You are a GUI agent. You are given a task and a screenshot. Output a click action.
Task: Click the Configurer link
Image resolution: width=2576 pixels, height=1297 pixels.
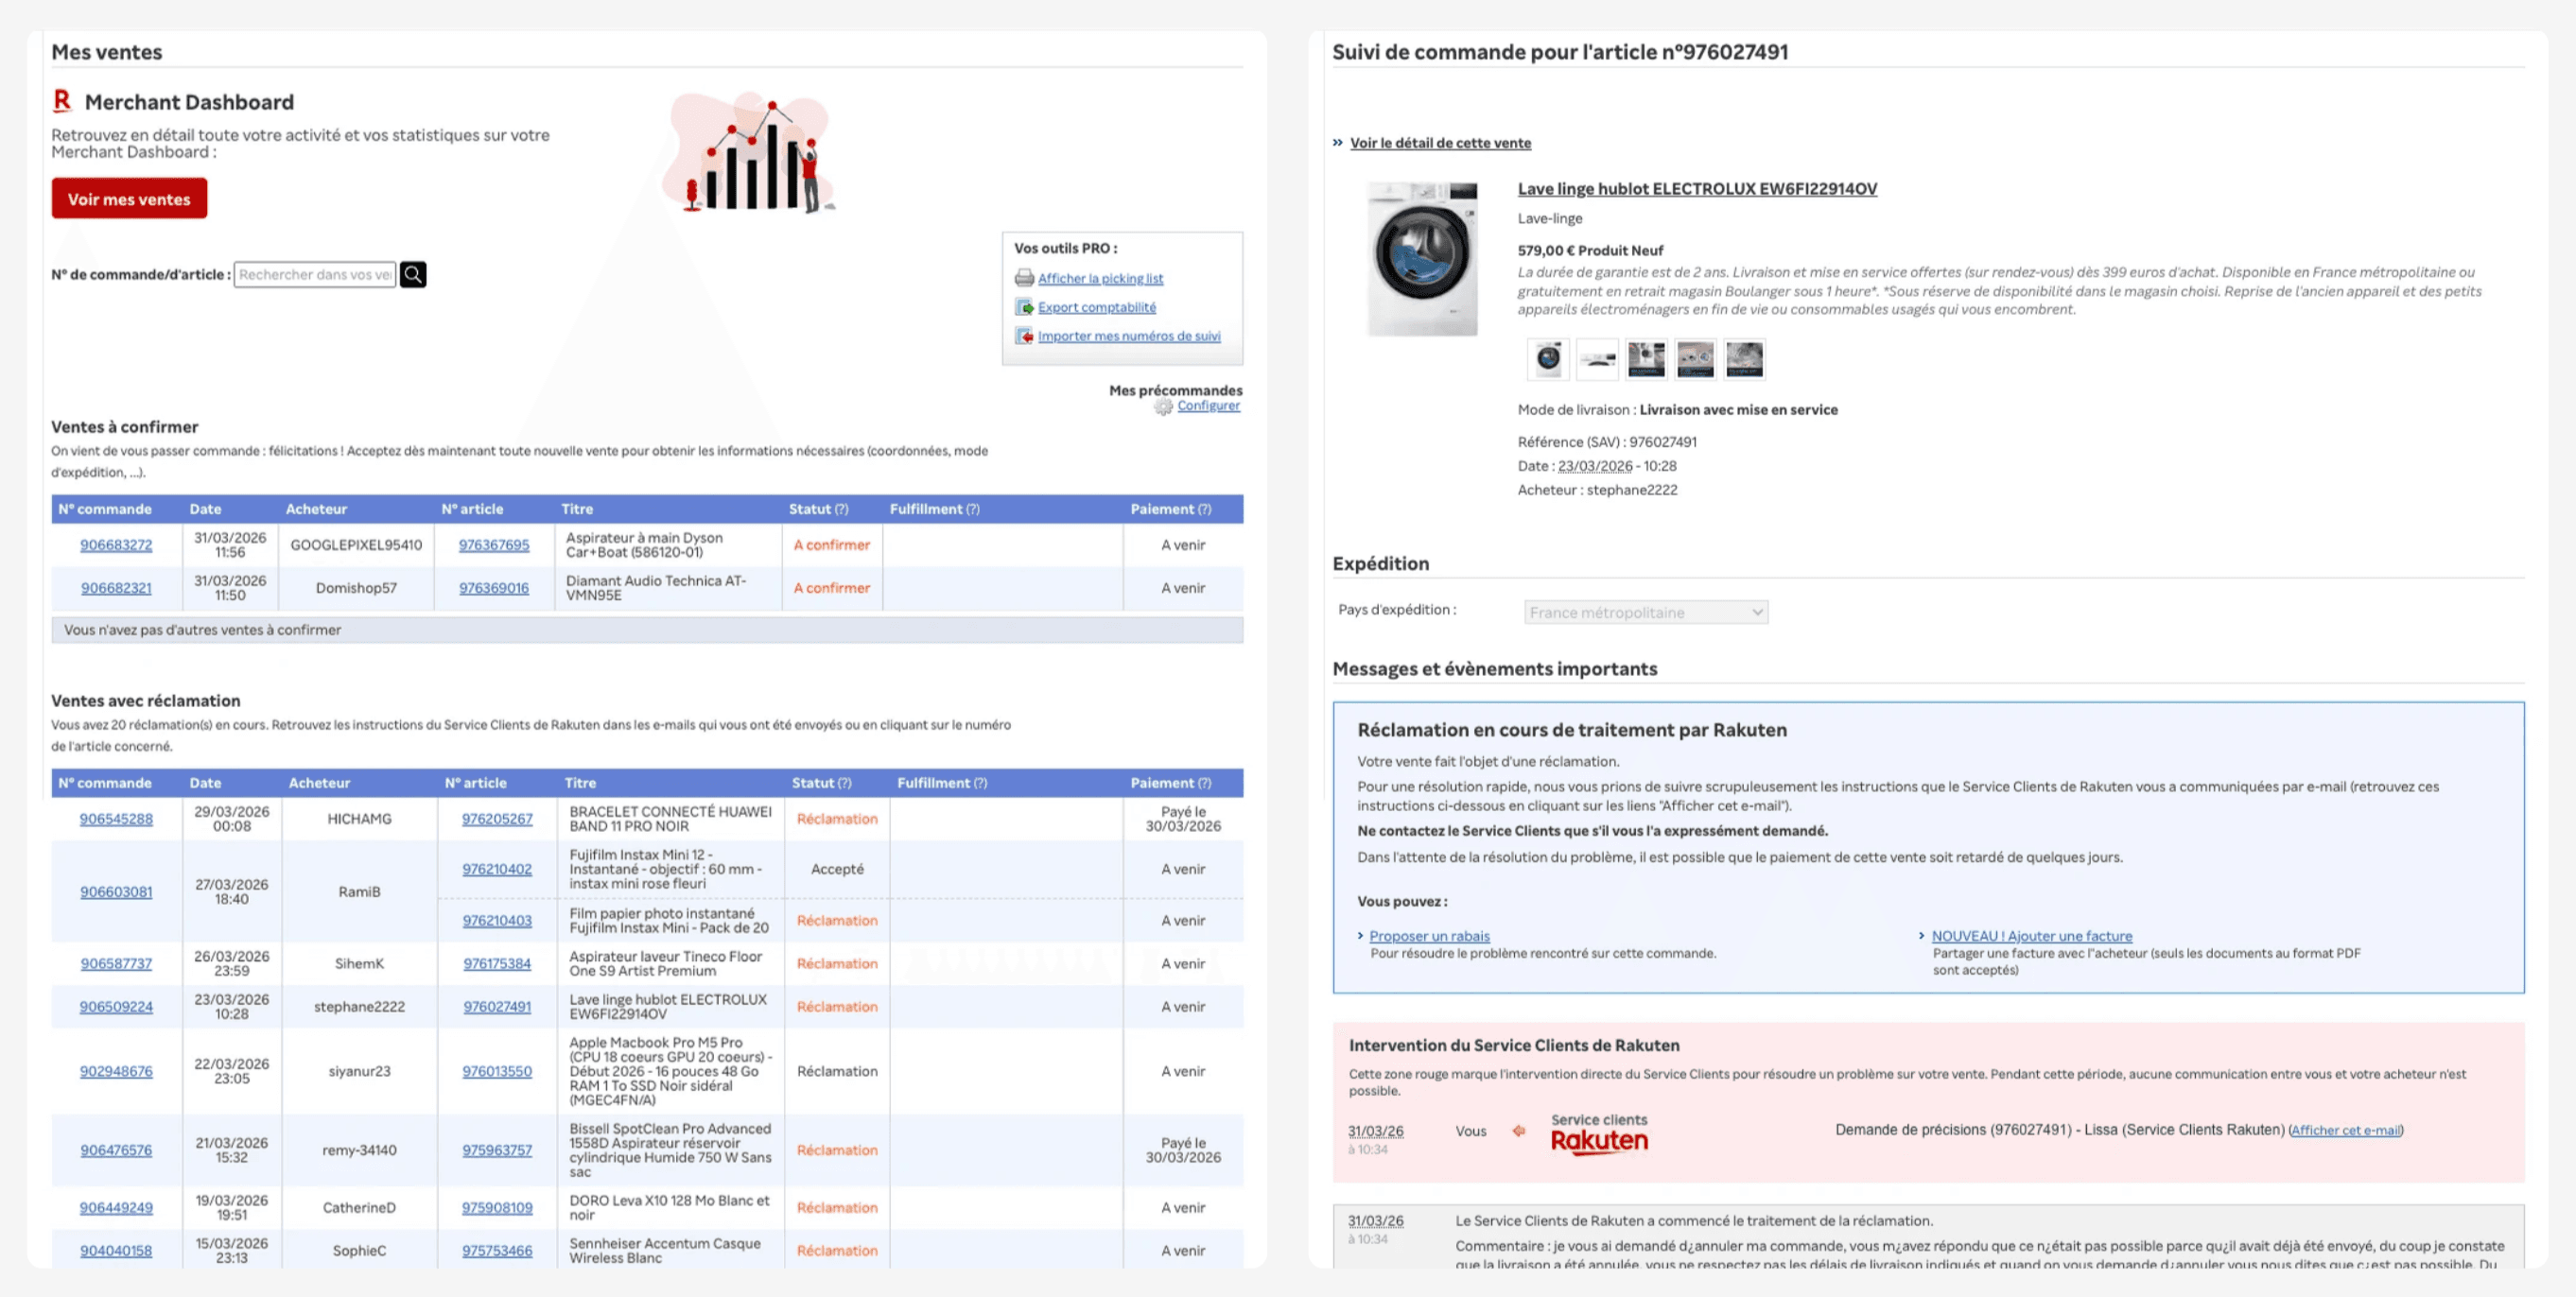pos(1208,405)
